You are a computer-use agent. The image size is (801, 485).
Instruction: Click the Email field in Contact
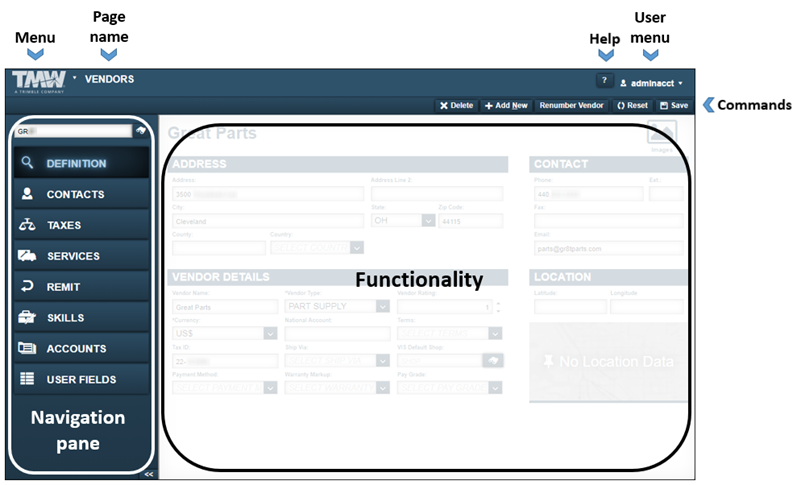[x=608, y=248]
